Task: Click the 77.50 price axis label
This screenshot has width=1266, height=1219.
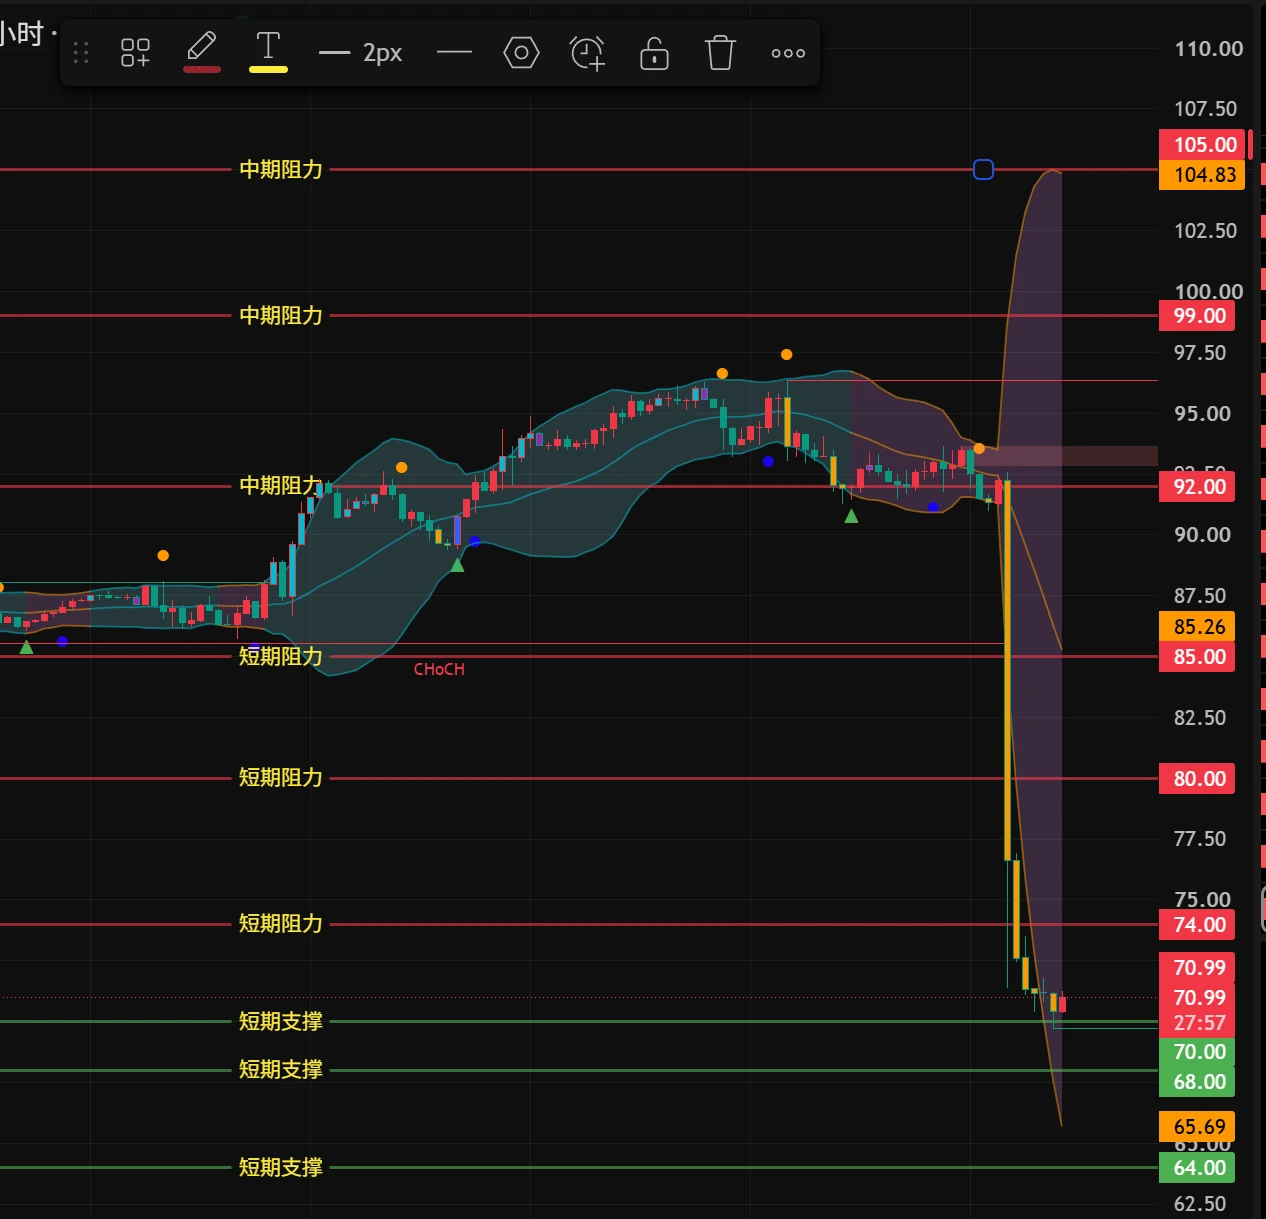Action: click(1200, 839)
